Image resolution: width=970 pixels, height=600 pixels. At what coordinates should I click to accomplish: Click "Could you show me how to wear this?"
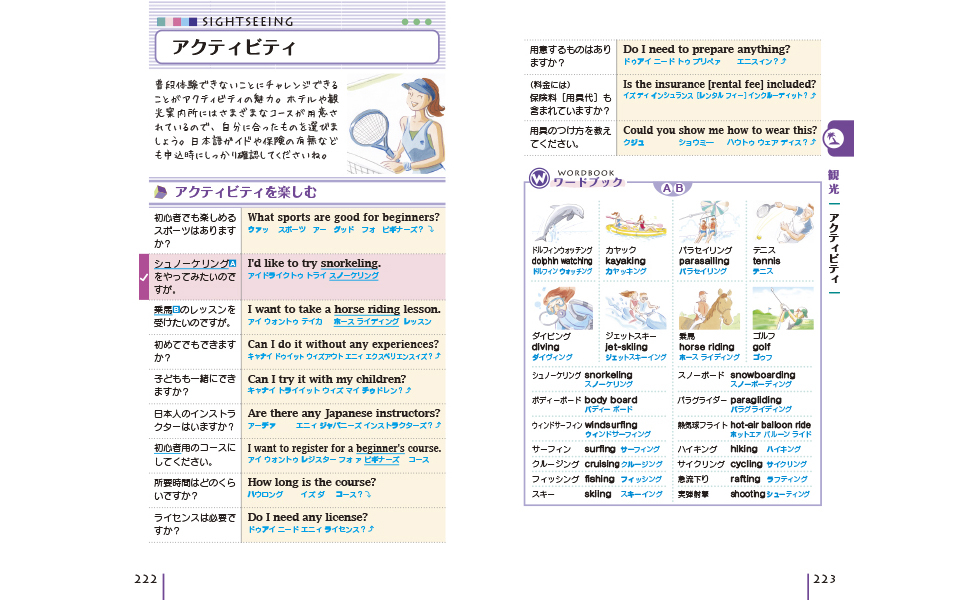click(720, 131)
